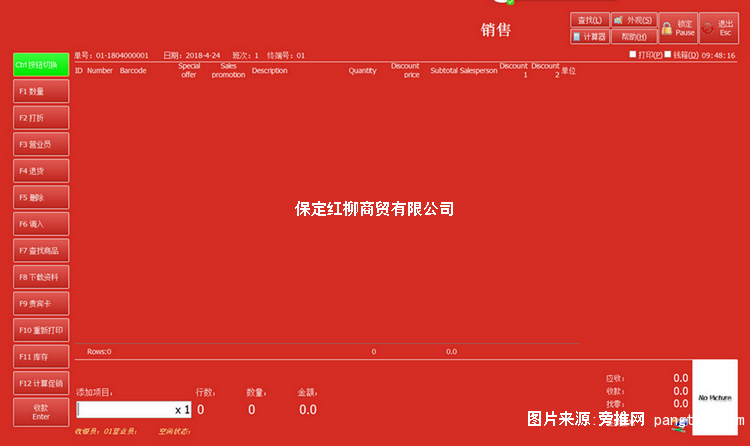Click the 销售 screen title
750x446 pixels.
click(496, 30)
